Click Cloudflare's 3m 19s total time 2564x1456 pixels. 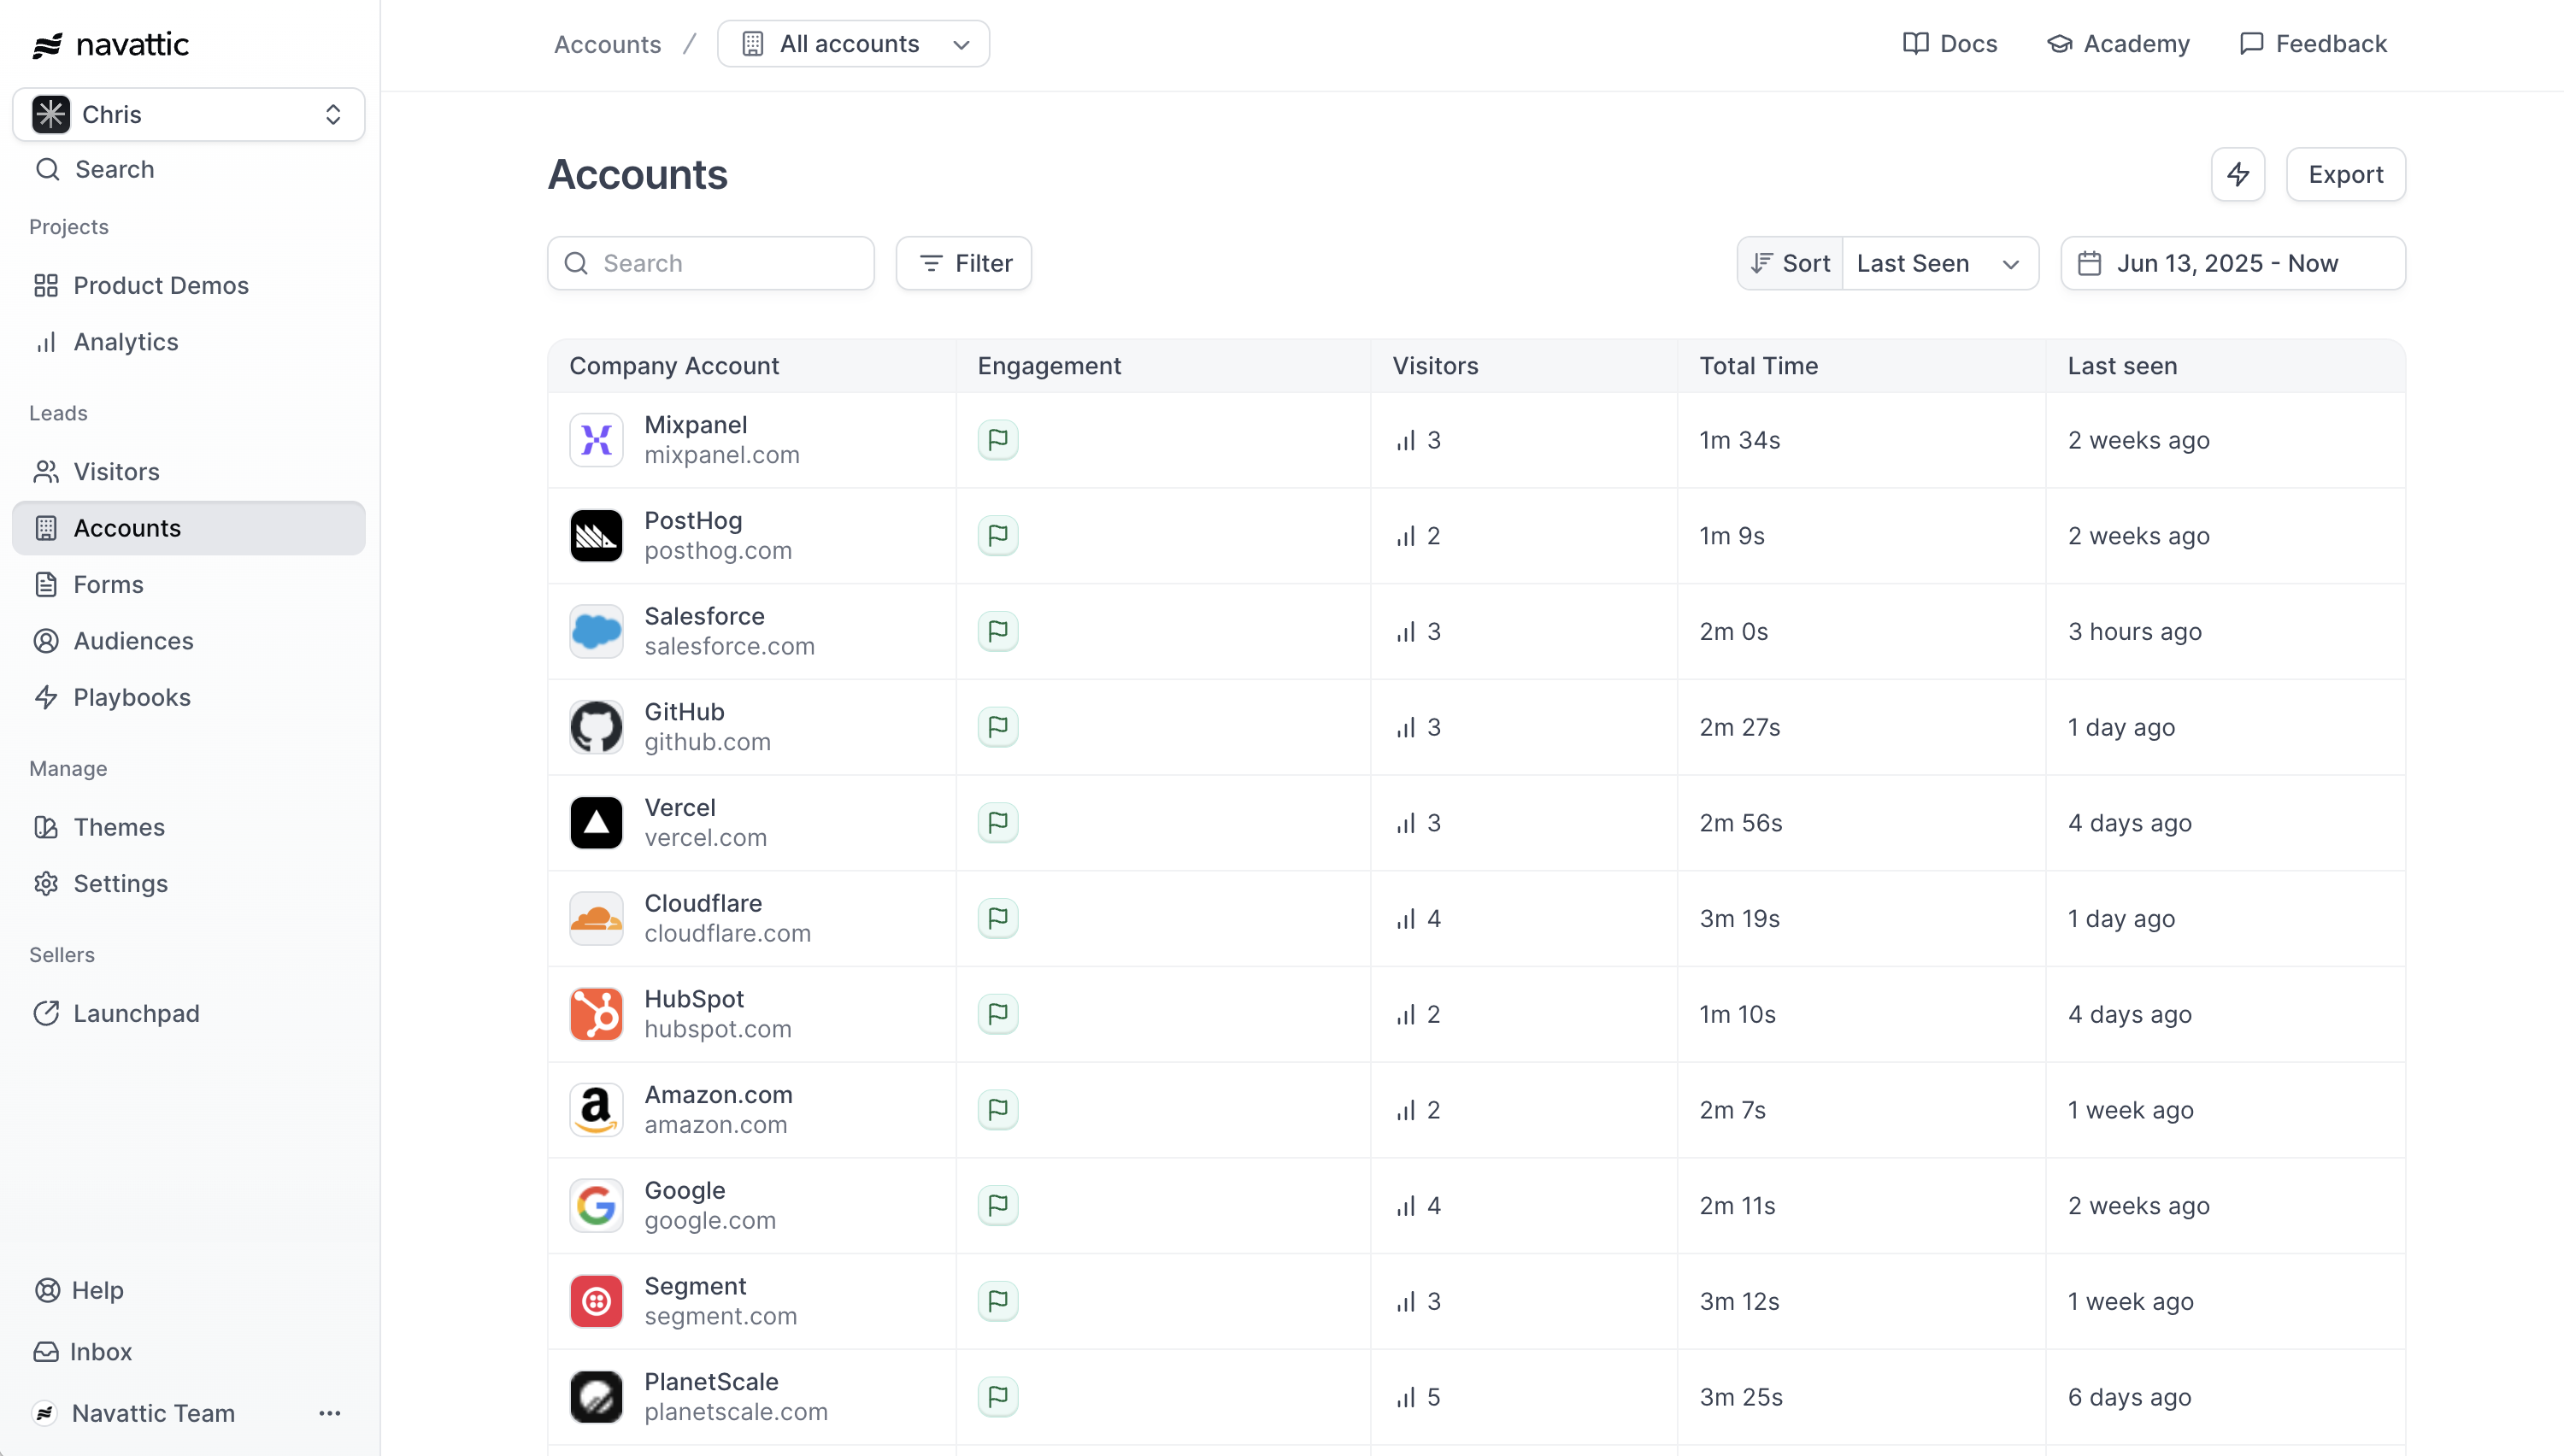pos(1739,919)
